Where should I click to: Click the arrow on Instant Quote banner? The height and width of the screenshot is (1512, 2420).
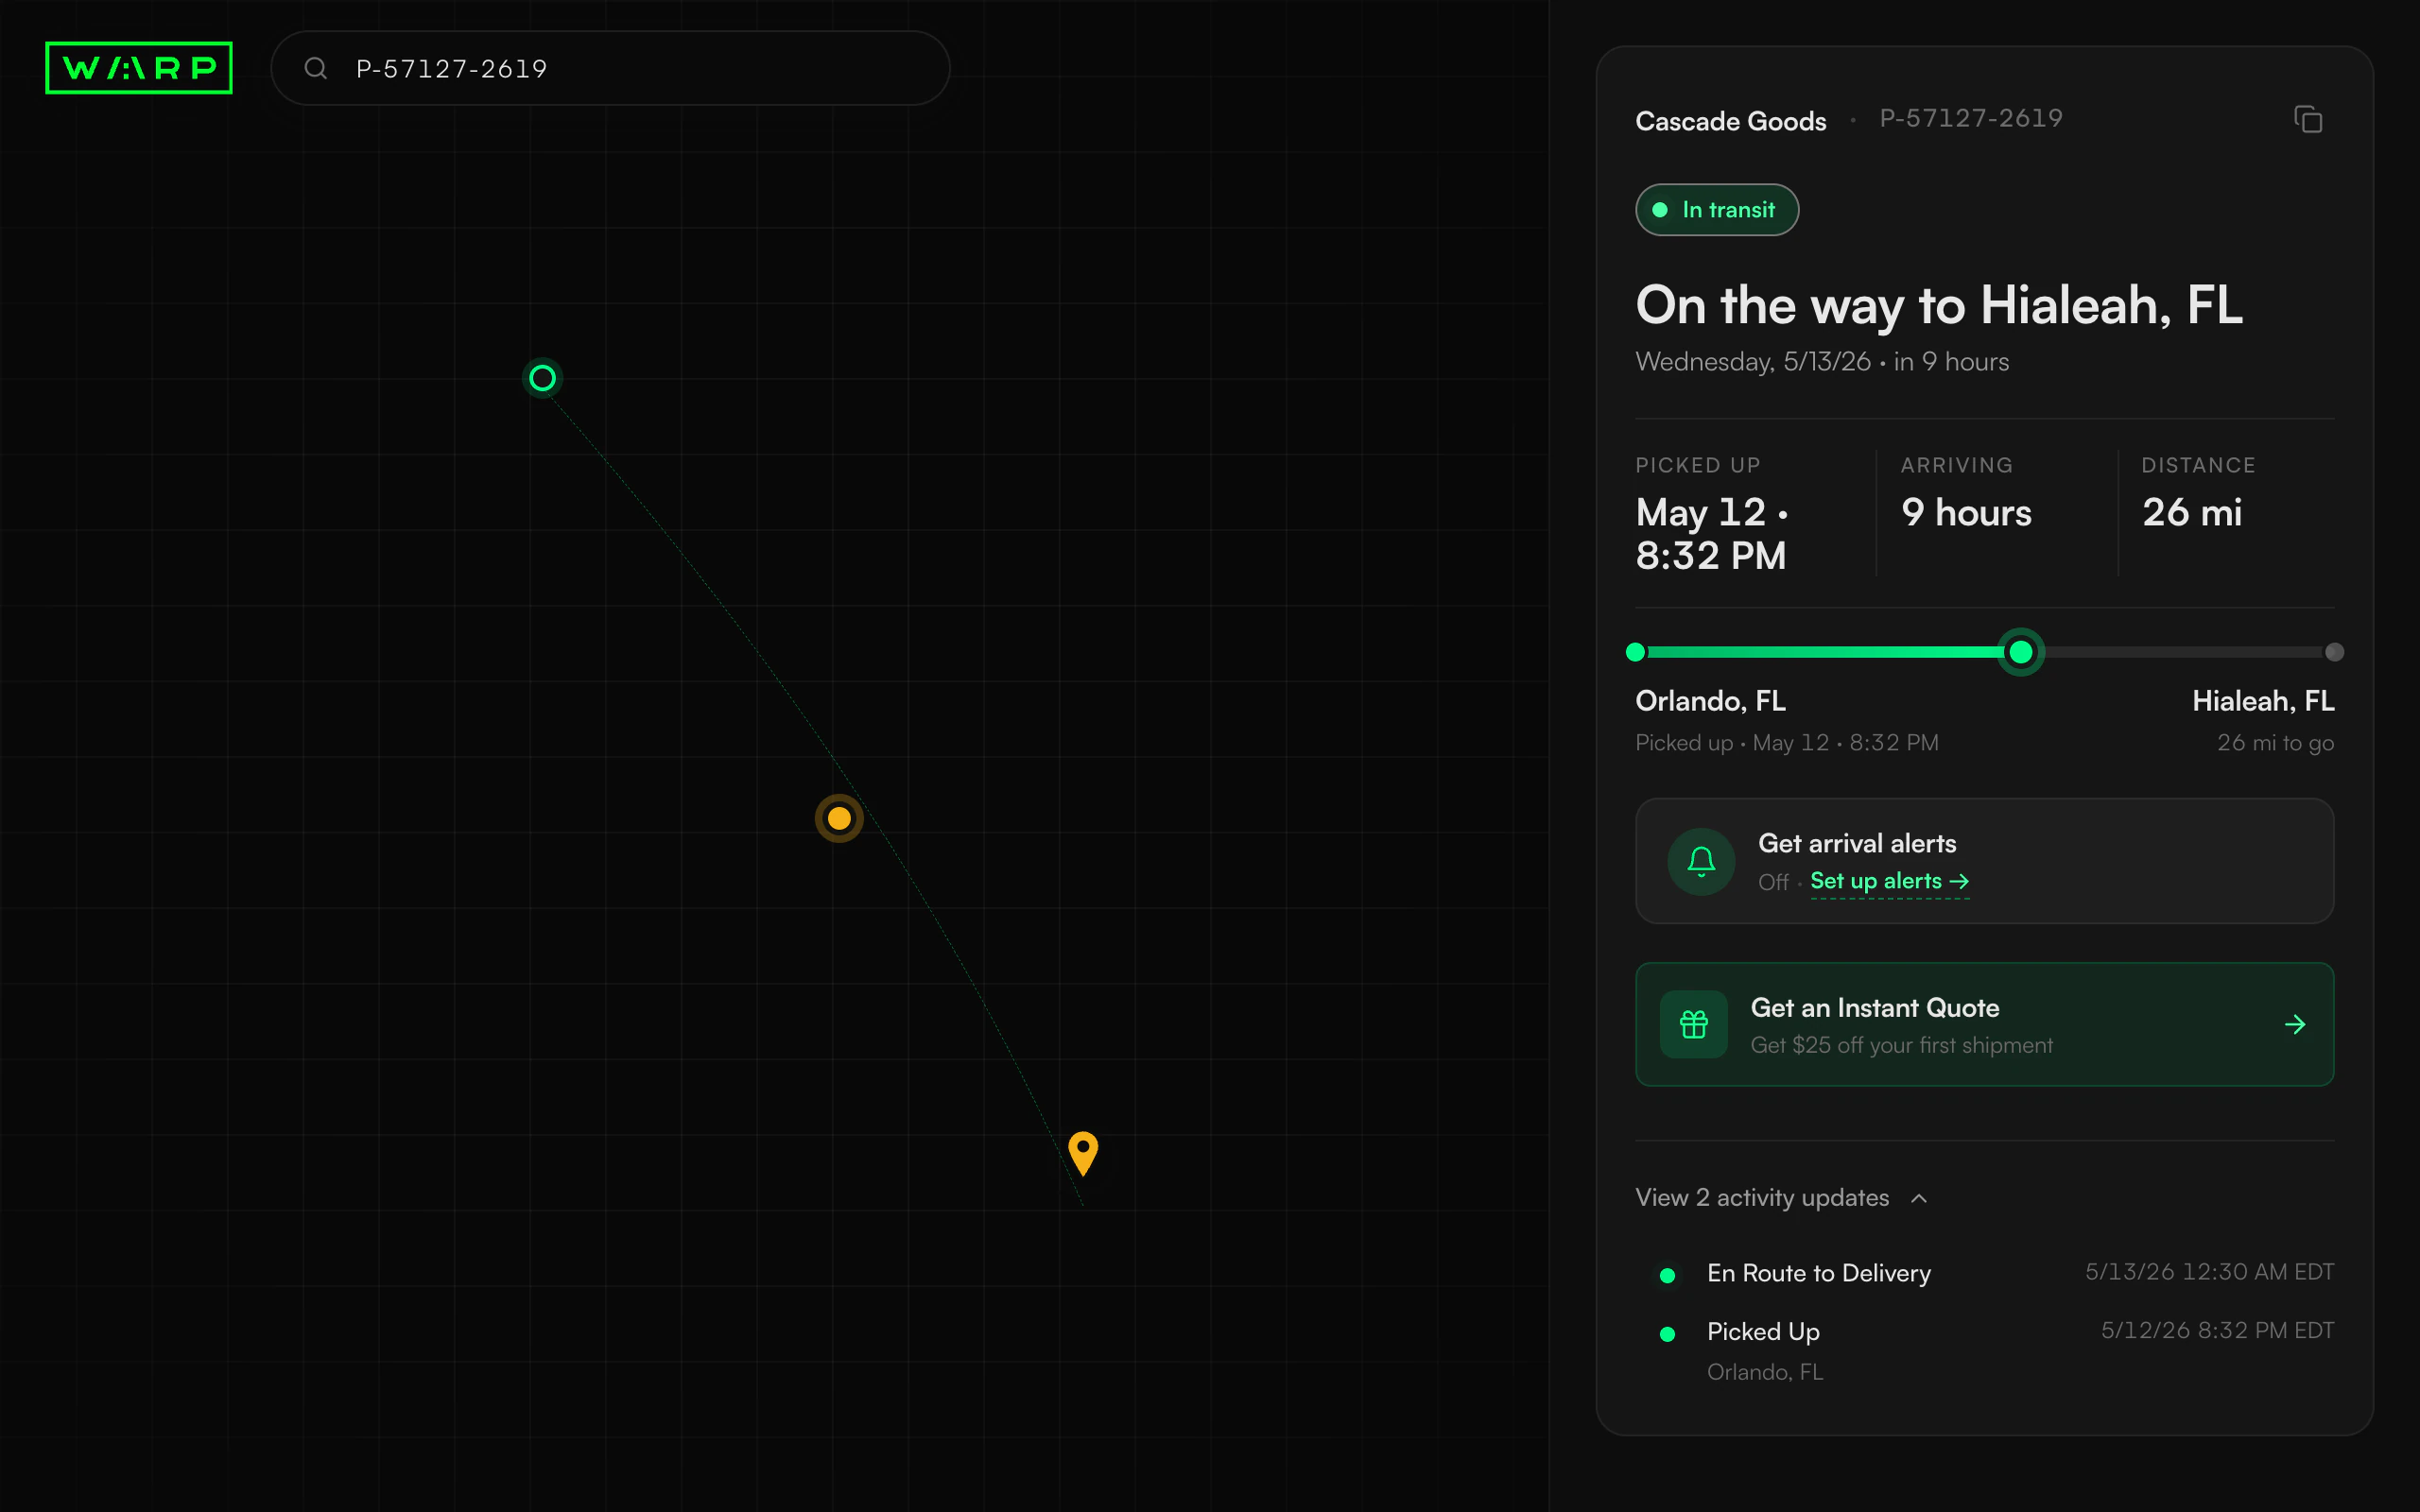[x=2295, y=1024]
